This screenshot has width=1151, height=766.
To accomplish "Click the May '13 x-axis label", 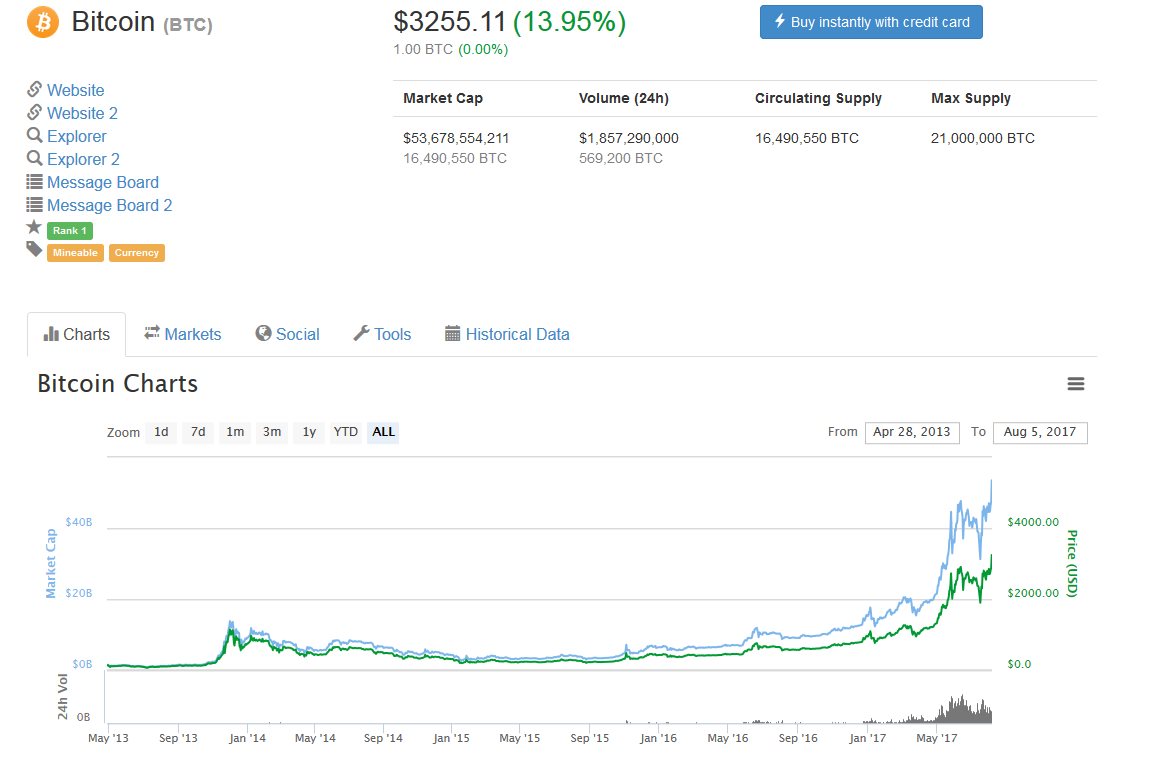I will pos(108,738).
